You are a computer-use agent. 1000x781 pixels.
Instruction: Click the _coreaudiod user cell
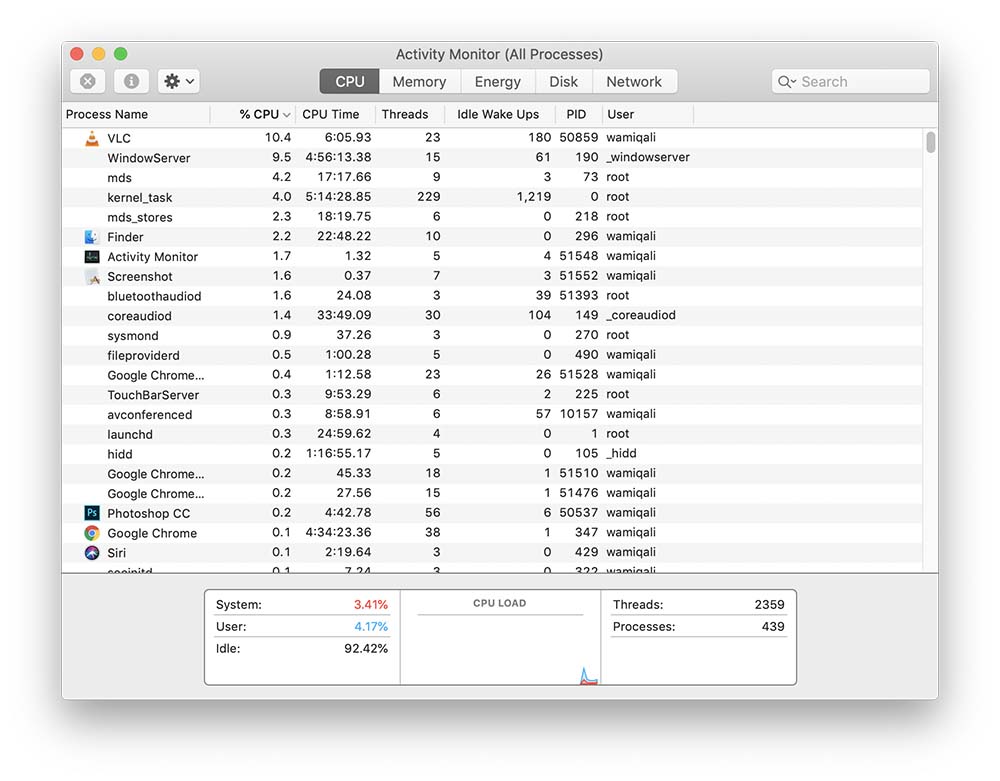tap(641, 316)
